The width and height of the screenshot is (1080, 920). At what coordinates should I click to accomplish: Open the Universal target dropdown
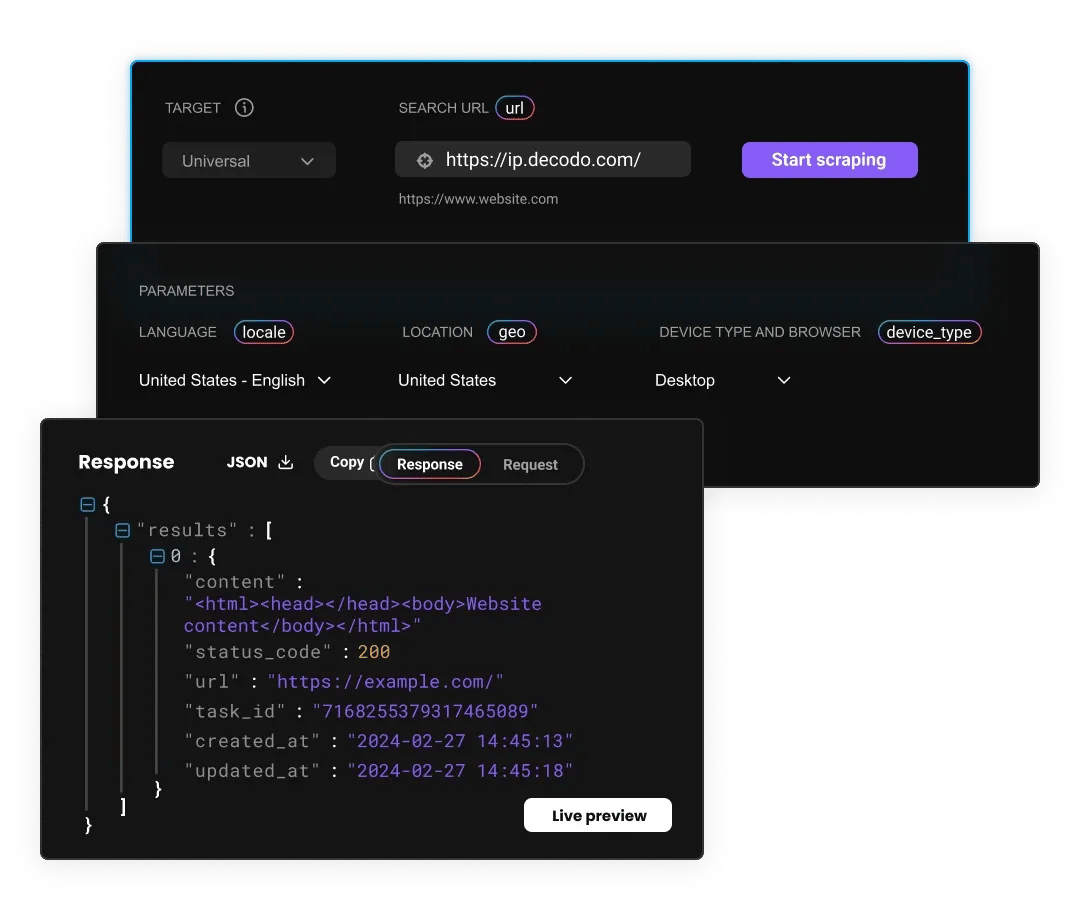coord(249,160)
